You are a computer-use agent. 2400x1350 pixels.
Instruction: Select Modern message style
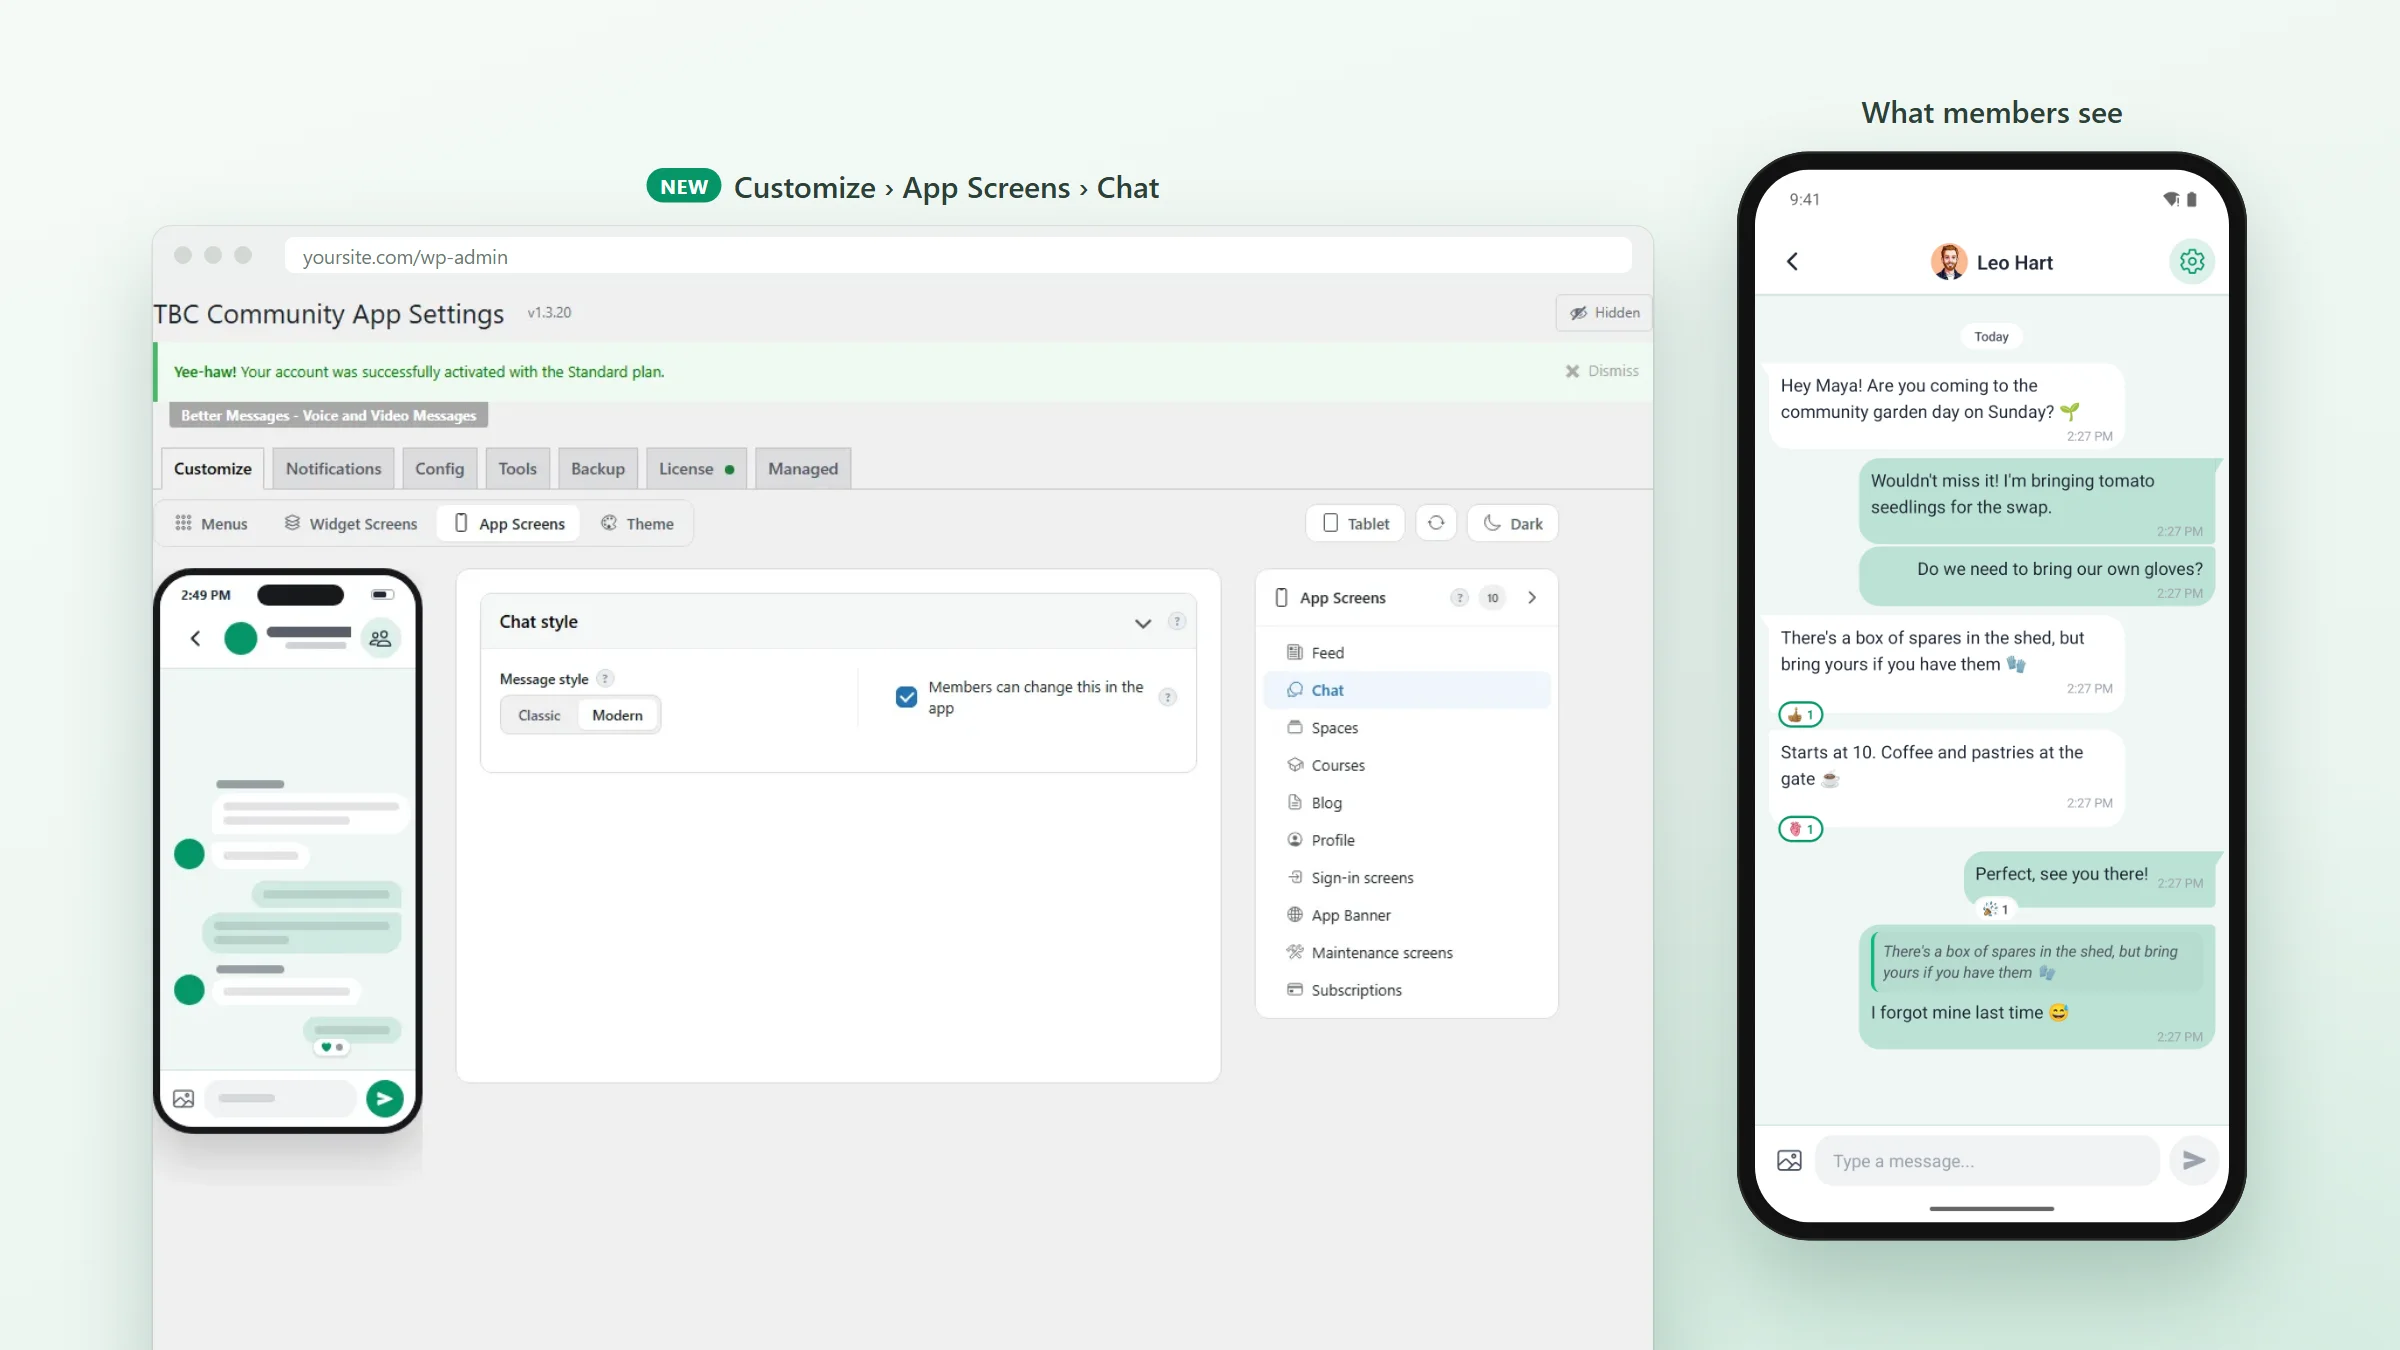pyautogui.click(x=617, y=715)
